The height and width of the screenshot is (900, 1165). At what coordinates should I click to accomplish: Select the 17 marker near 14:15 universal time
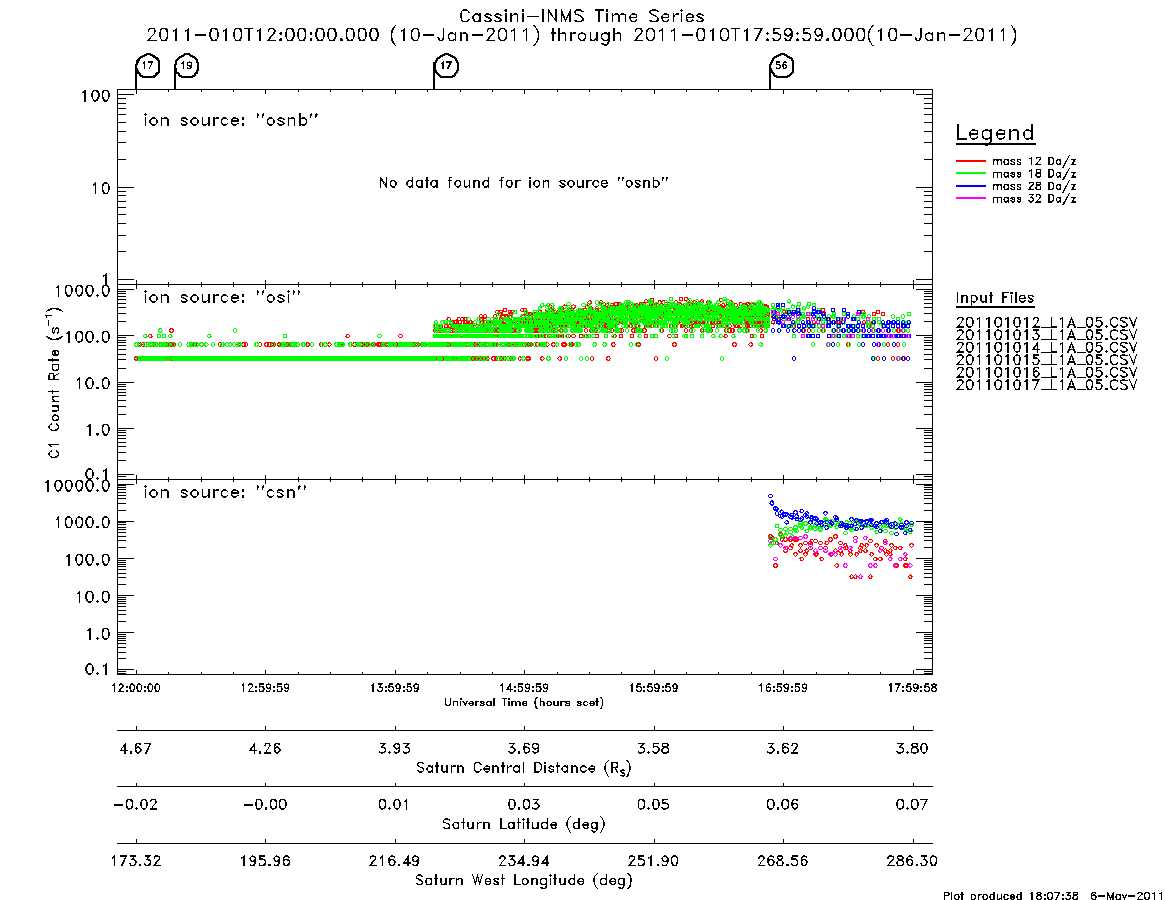pos(446,66)
